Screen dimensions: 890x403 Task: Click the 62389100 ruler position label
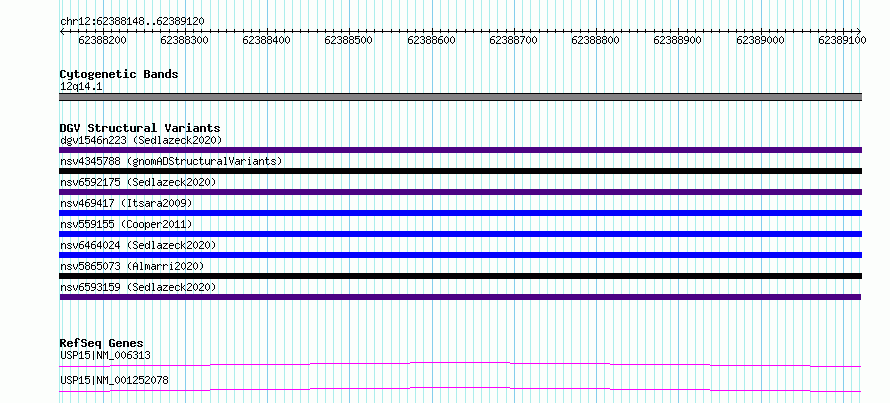(x=842, y=40)
